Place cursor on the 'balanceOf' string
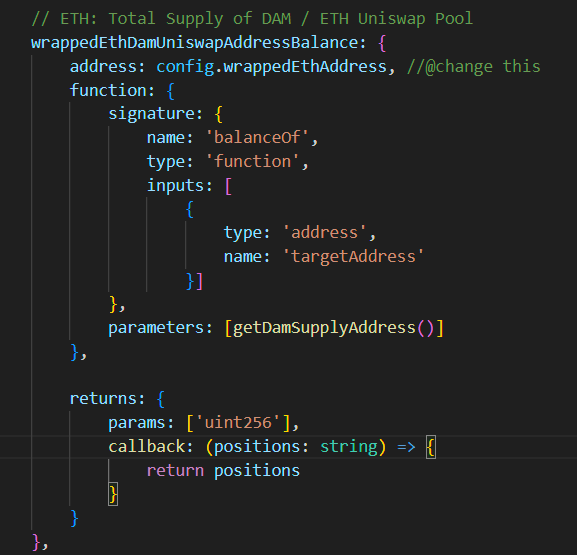Screen dimensions: 577x555 pos(257,138)
